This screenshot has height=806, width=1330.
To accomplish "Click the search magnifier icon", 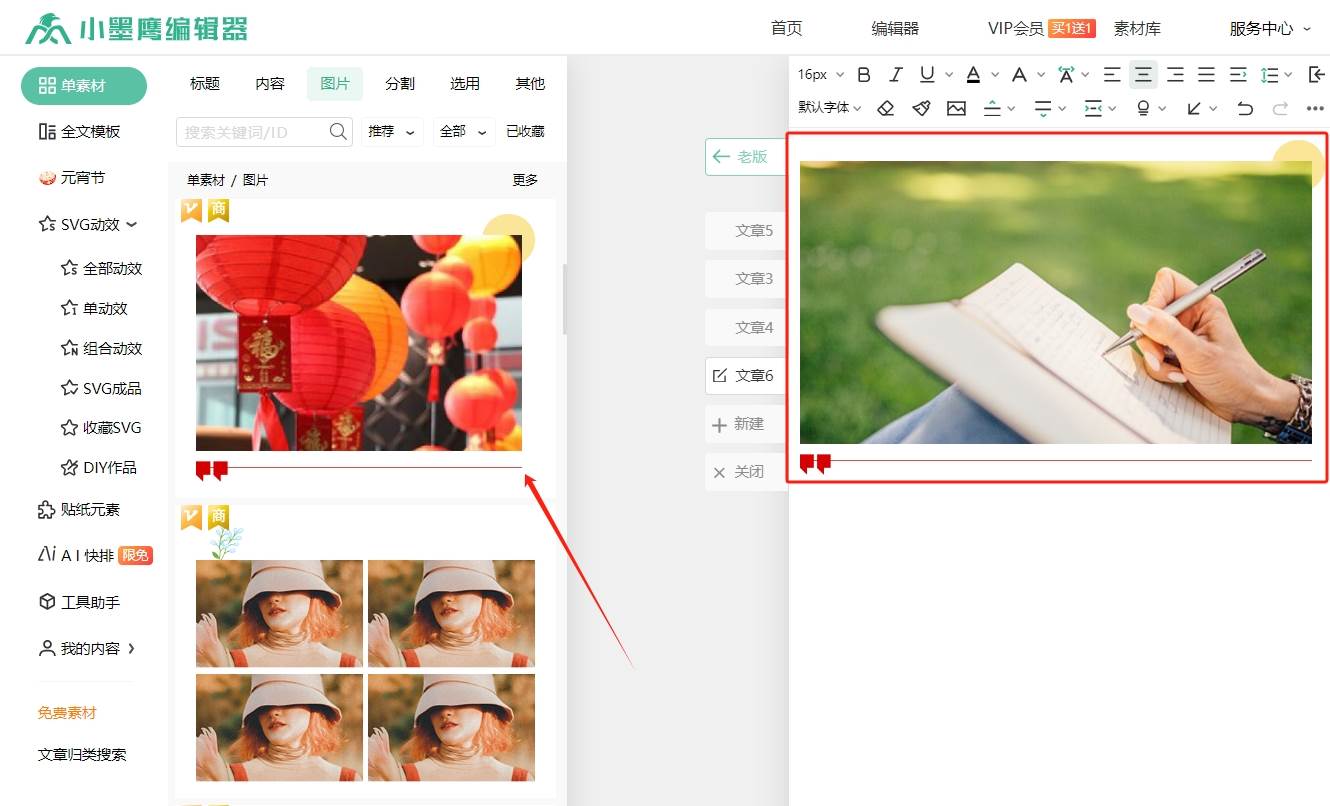I will 338,131.
